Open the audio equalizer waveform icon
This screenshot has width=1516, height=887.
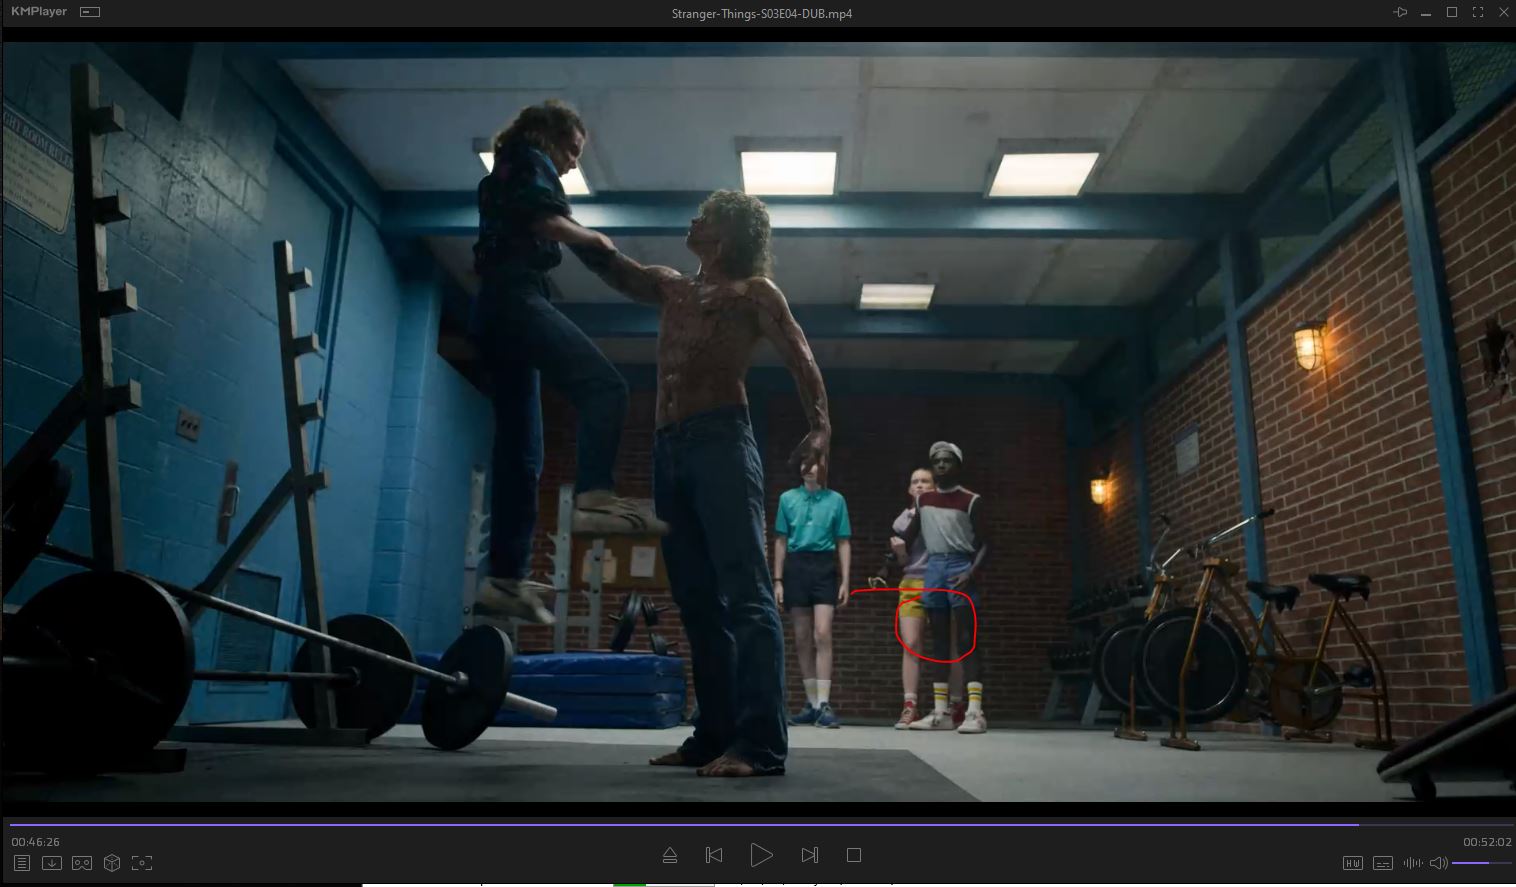(x=1412, y=863)
